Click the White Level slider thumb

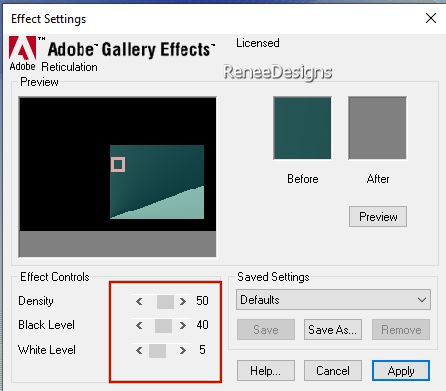[157, 351]
